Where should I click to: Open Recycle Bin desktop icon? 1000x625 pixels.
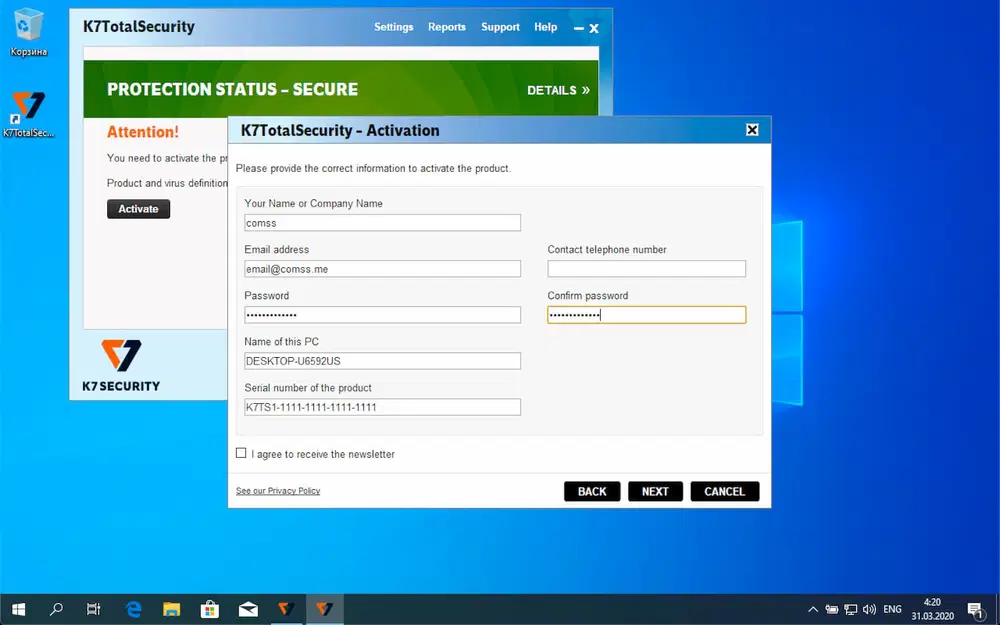(x=28, y=32)
